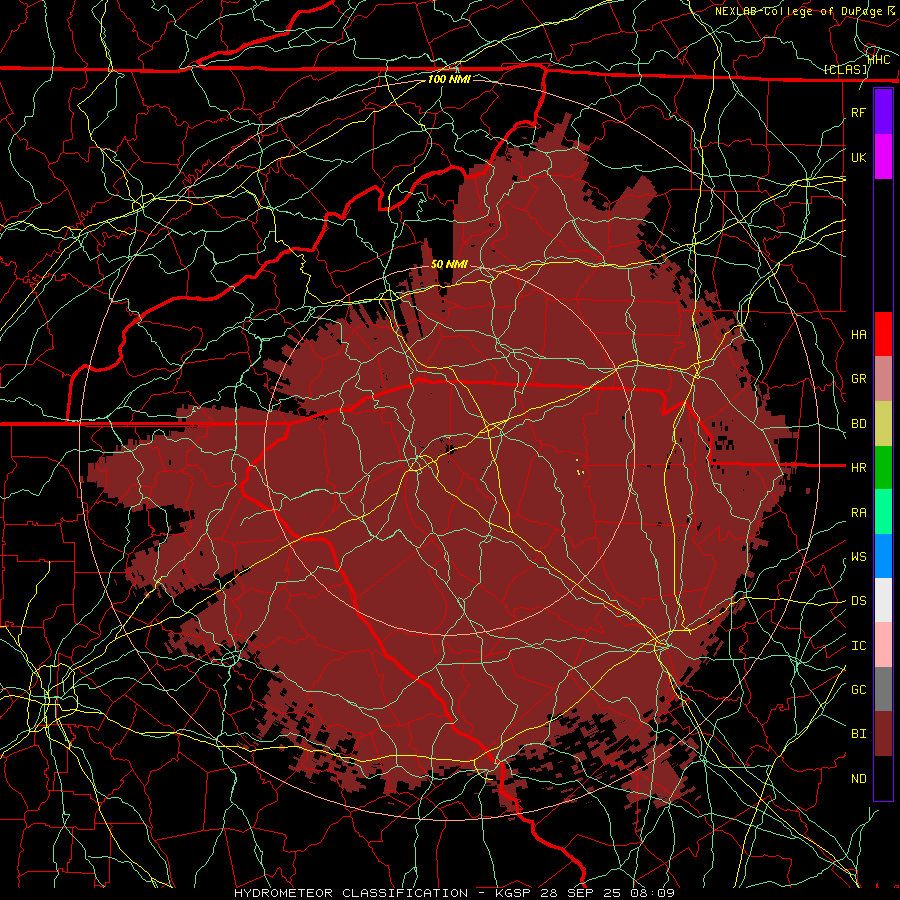Click the UK magenta legend swatch

click(x=883, y=157)
